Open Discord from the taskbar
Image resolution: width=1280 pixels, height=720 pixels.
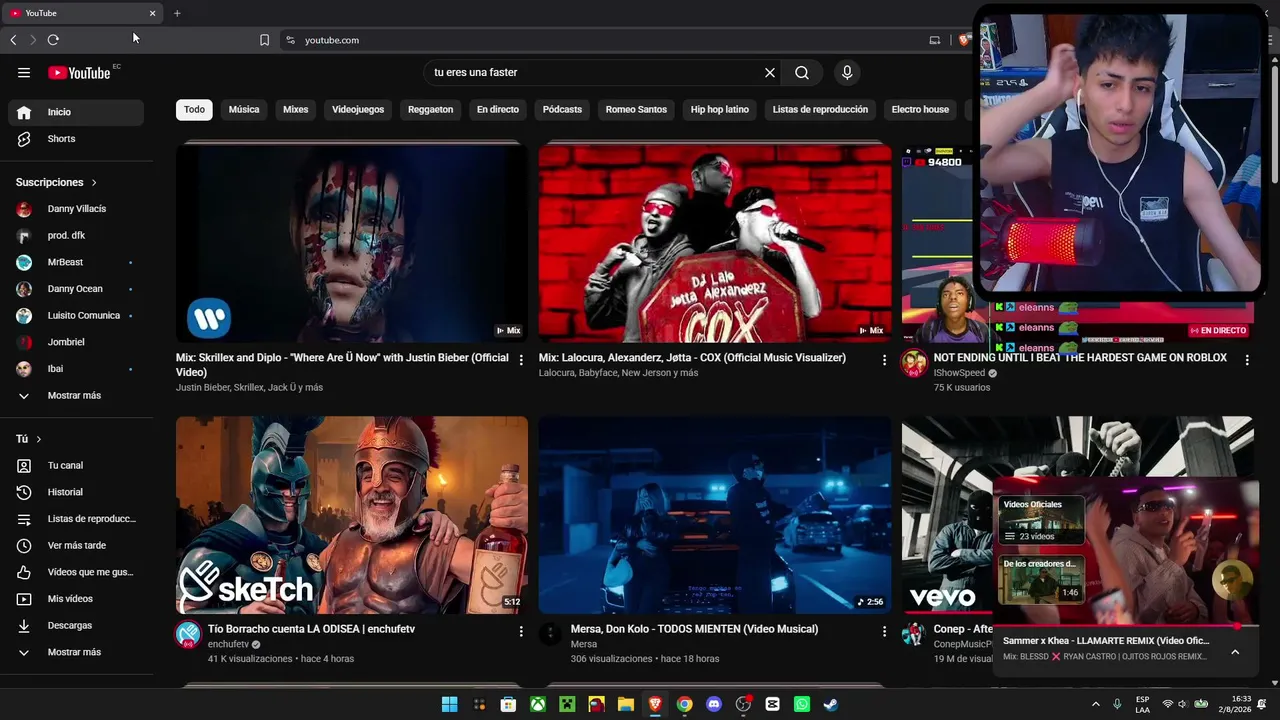point(713,704)
